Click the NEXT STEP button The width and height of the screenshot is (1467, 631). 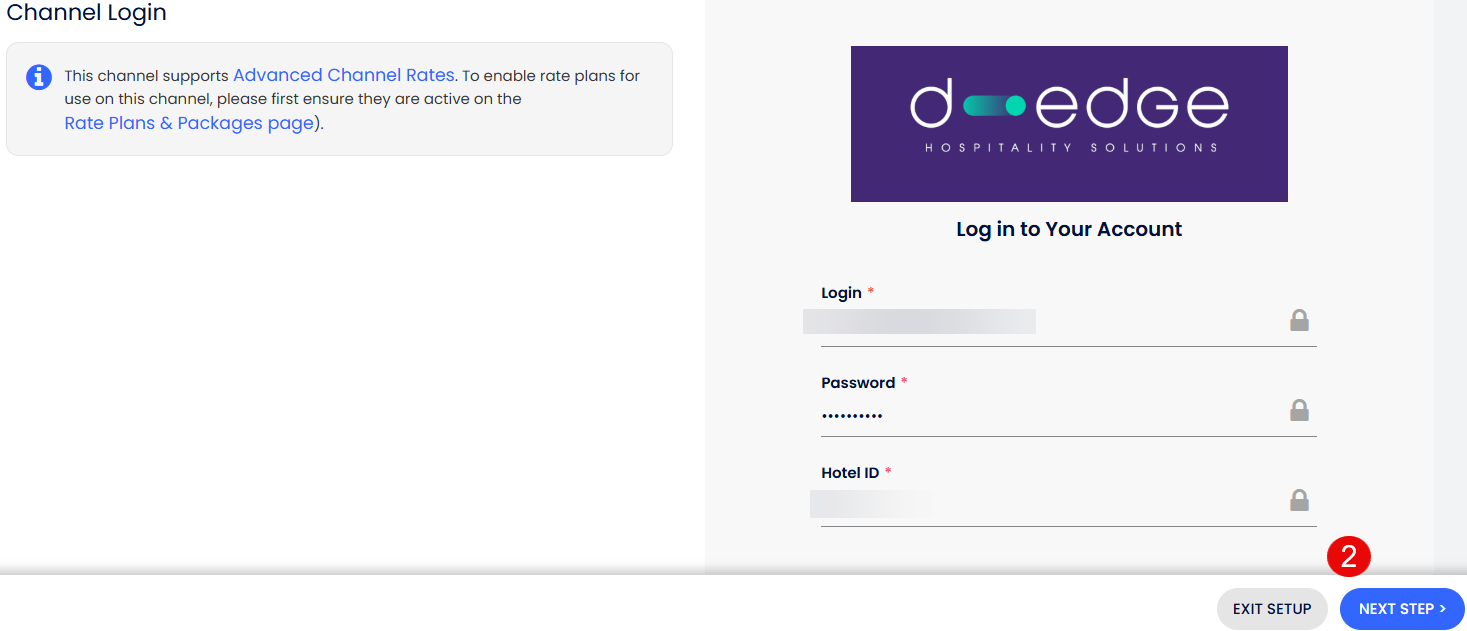(x=1402, y=609)
